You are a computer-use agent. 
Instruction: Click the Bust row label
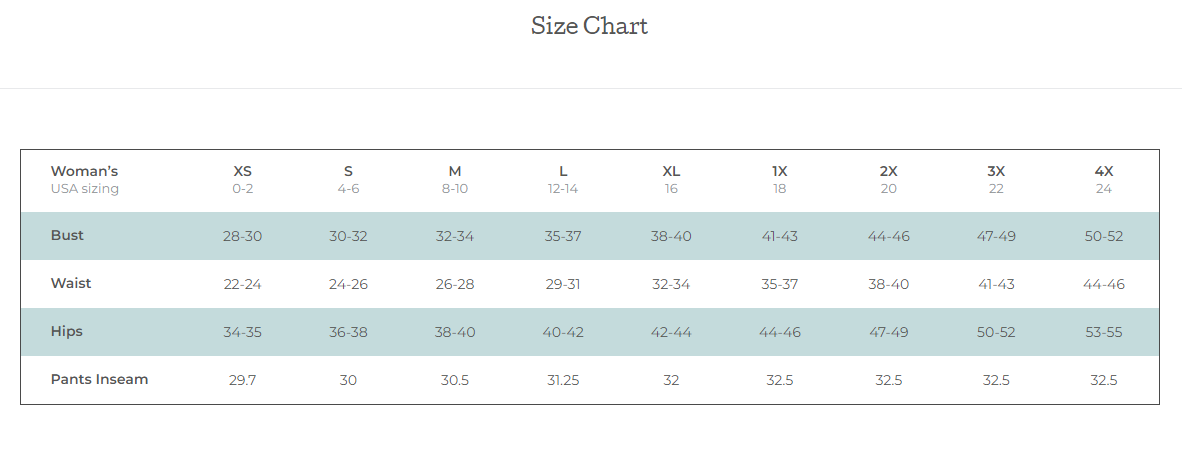point(67,236)
